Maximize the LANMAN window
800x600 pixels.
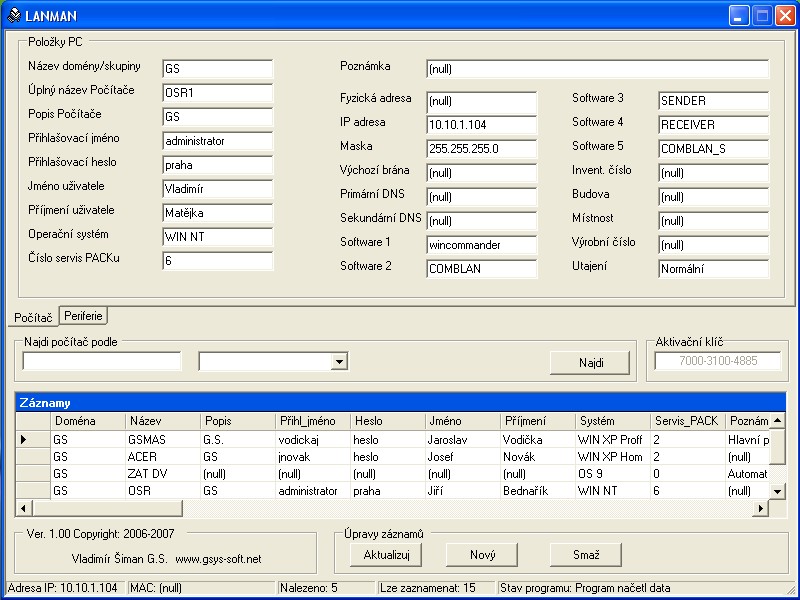(761, 16)
